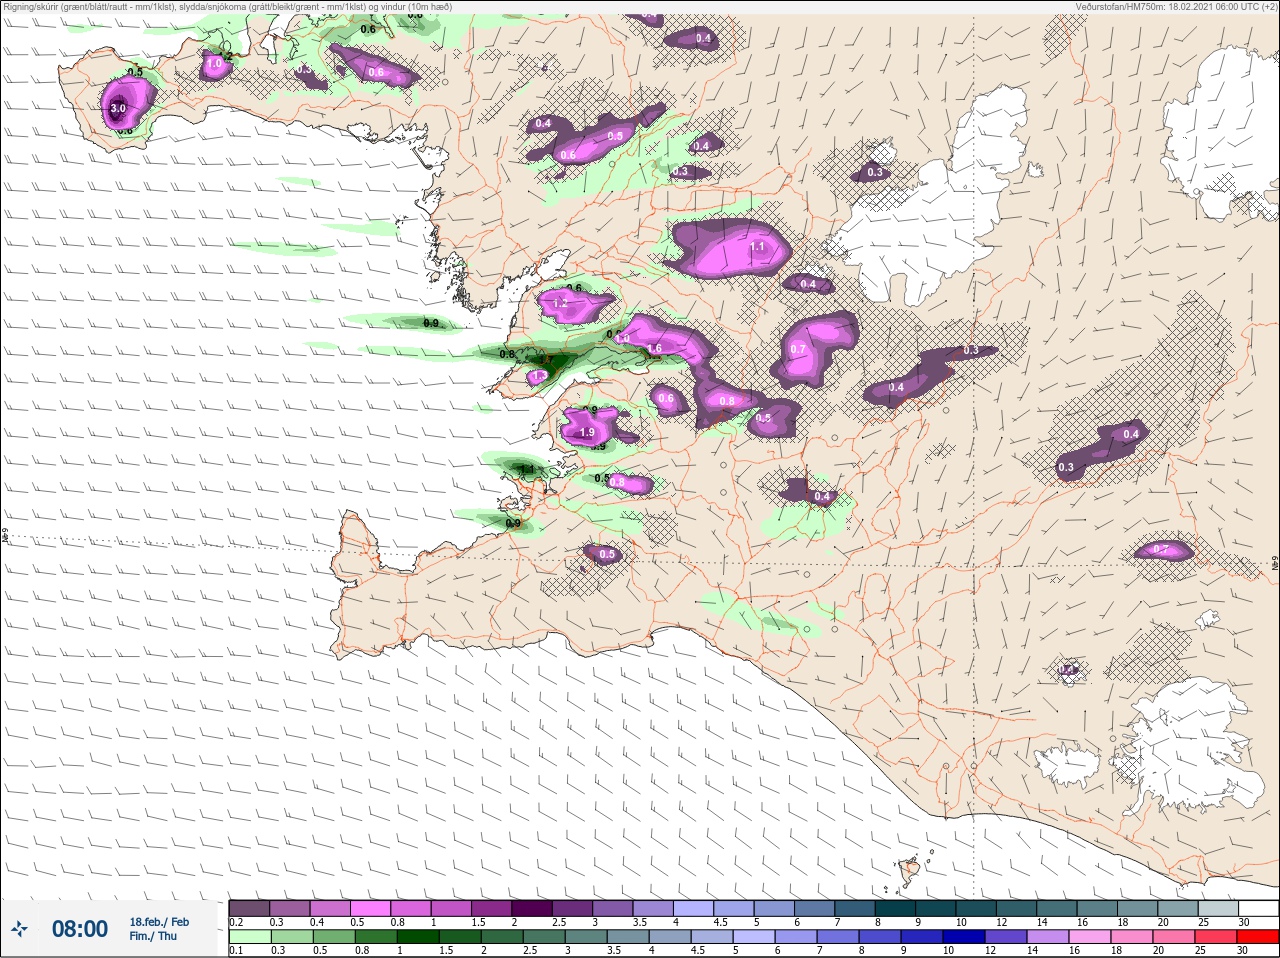Image resolution: width=1280 pixels, height=958 pixels.
Task: Pick lower legend deep blue swatch at 10
Action: (965, 937)
